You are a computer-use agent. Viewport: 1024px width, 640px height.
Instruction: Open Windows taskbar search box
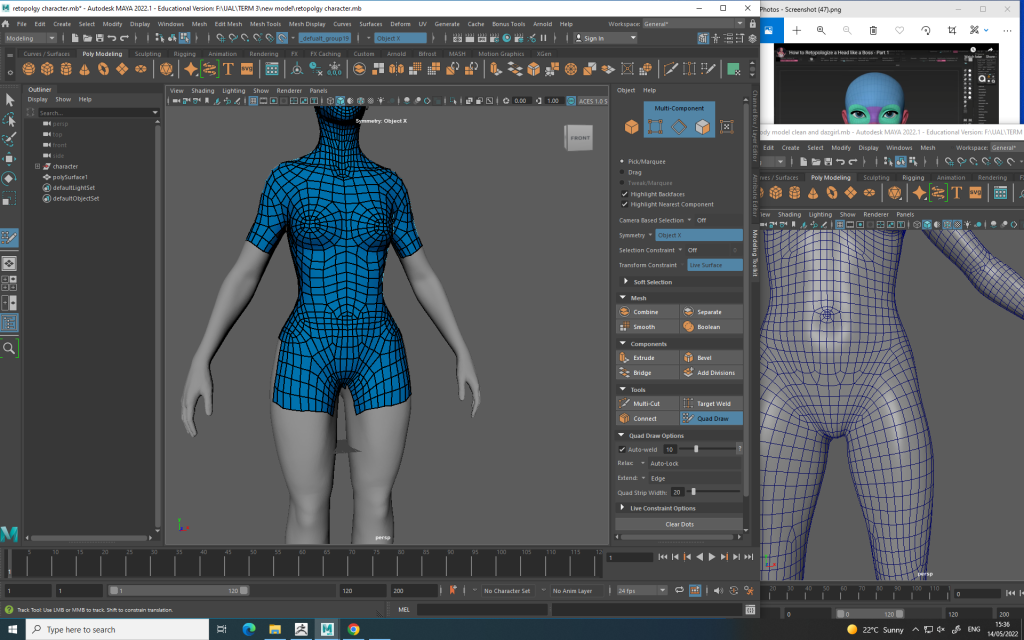pos(80,629)
